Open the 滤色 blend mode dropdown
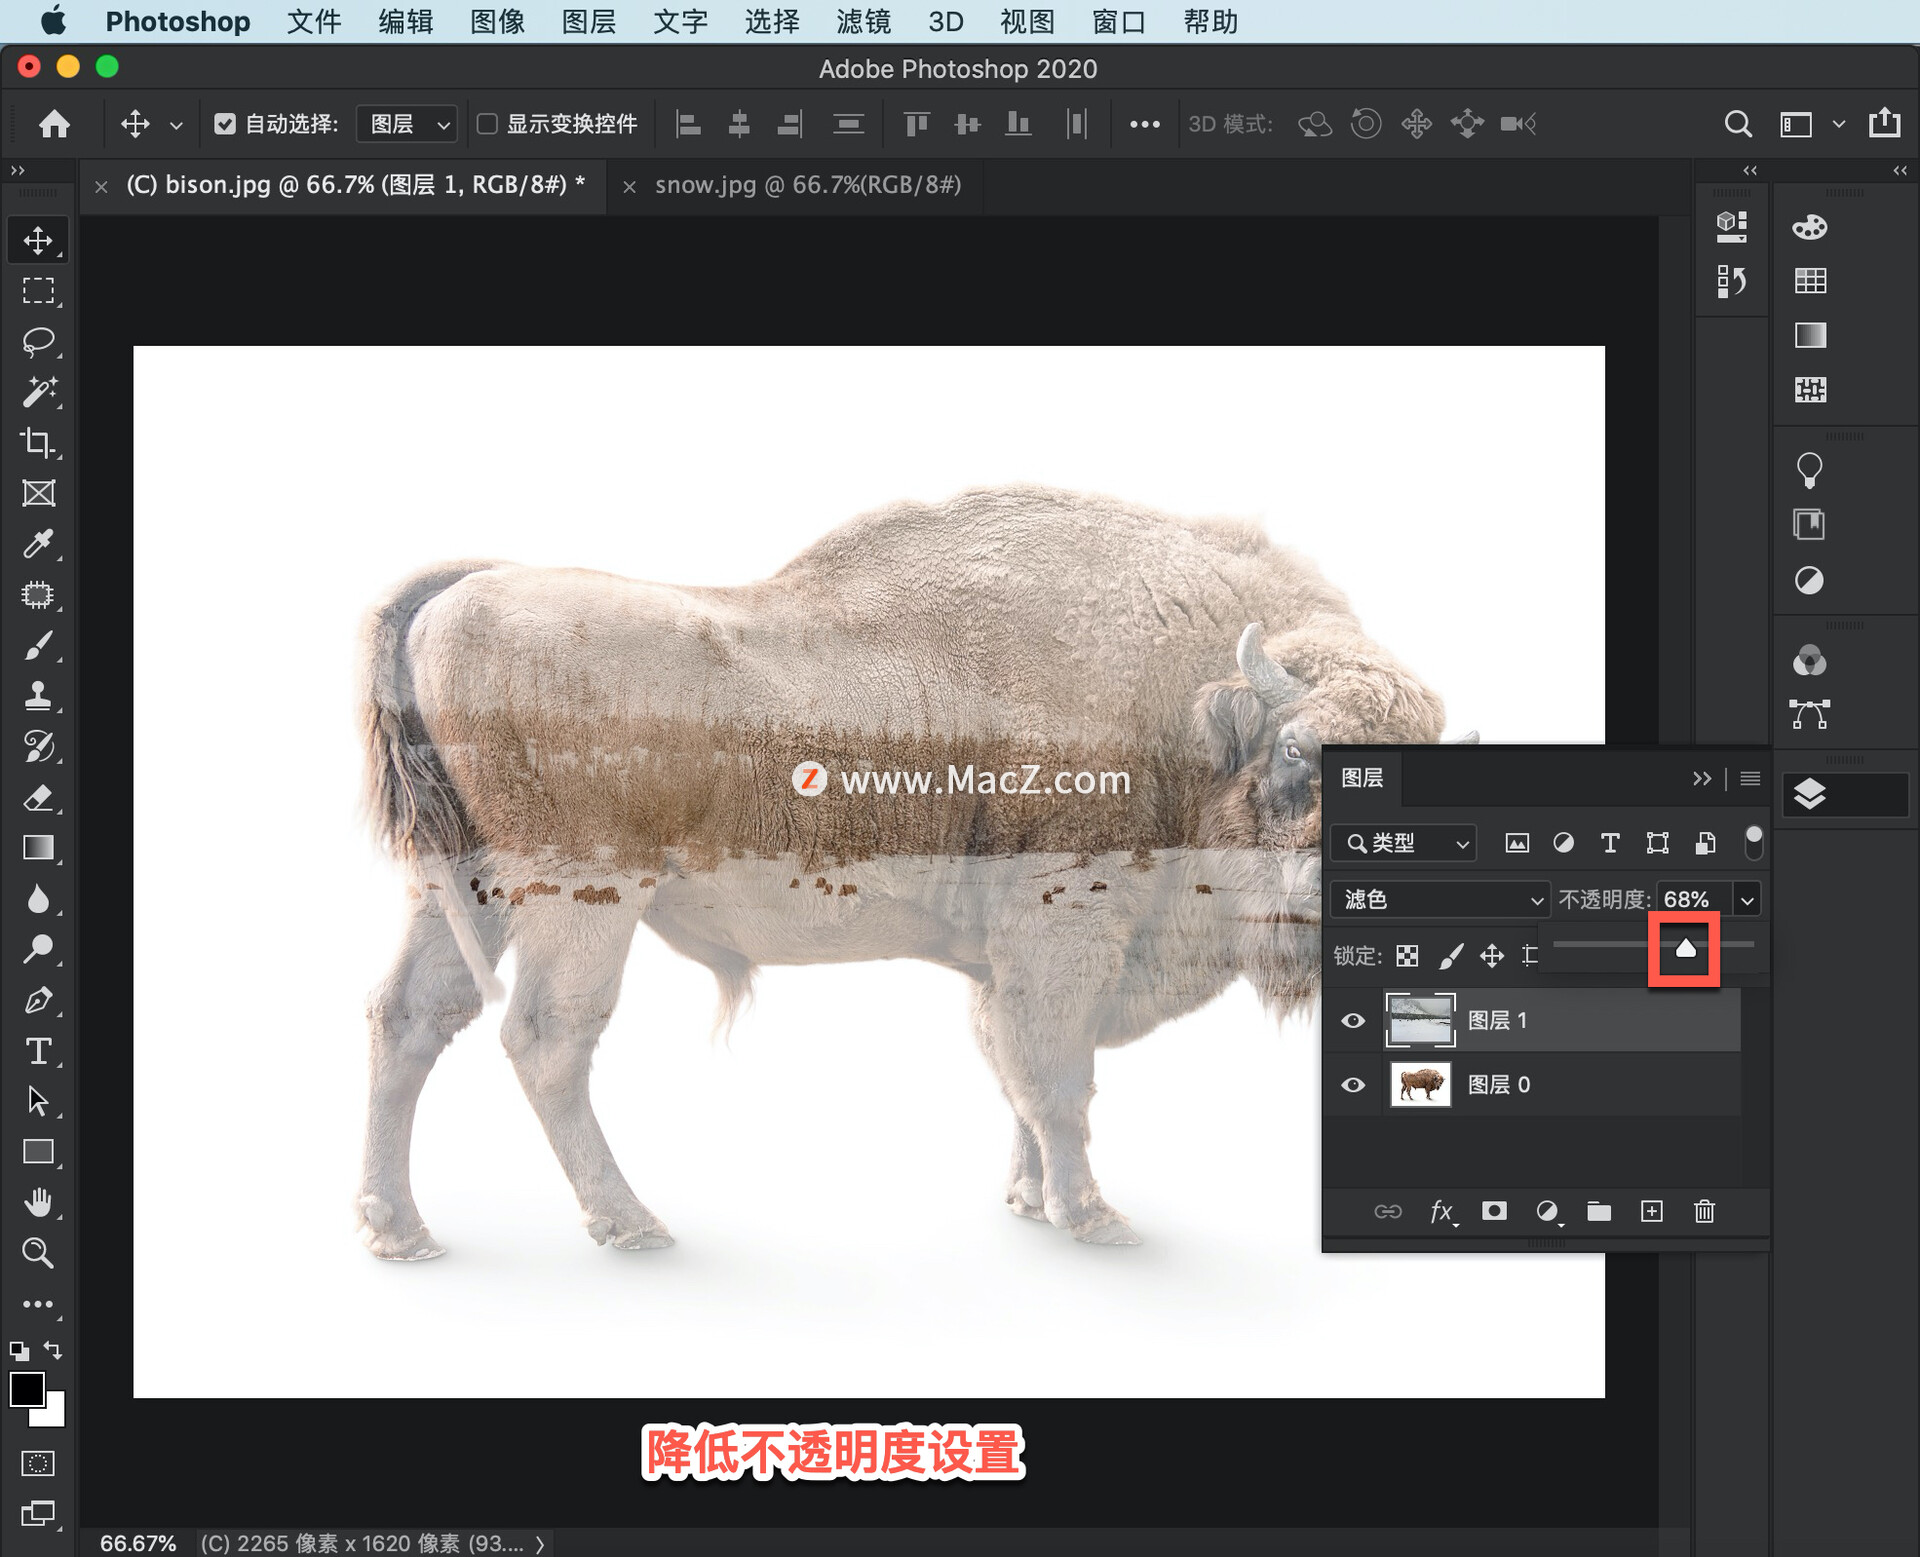1920x1557 pixels. coord(1440,899)
